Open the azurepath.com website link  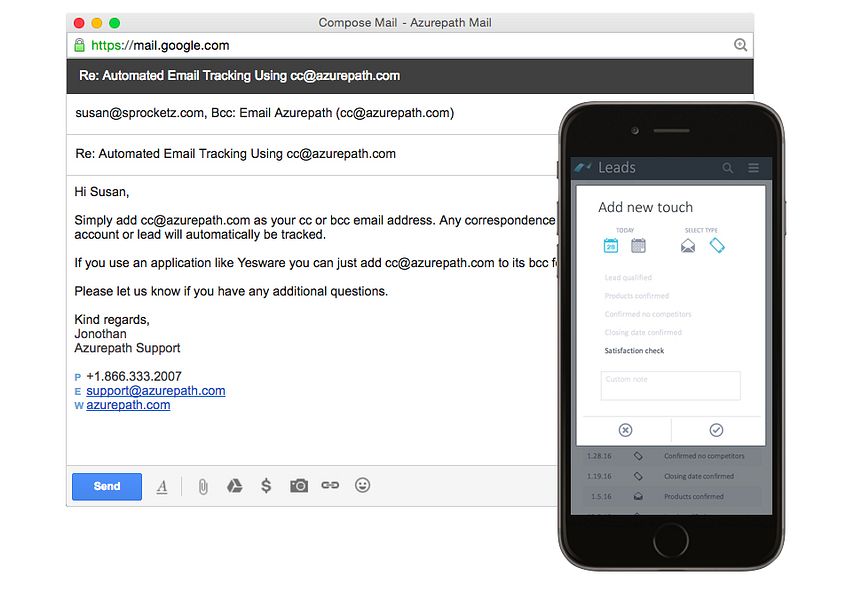[x=128, y=405]
